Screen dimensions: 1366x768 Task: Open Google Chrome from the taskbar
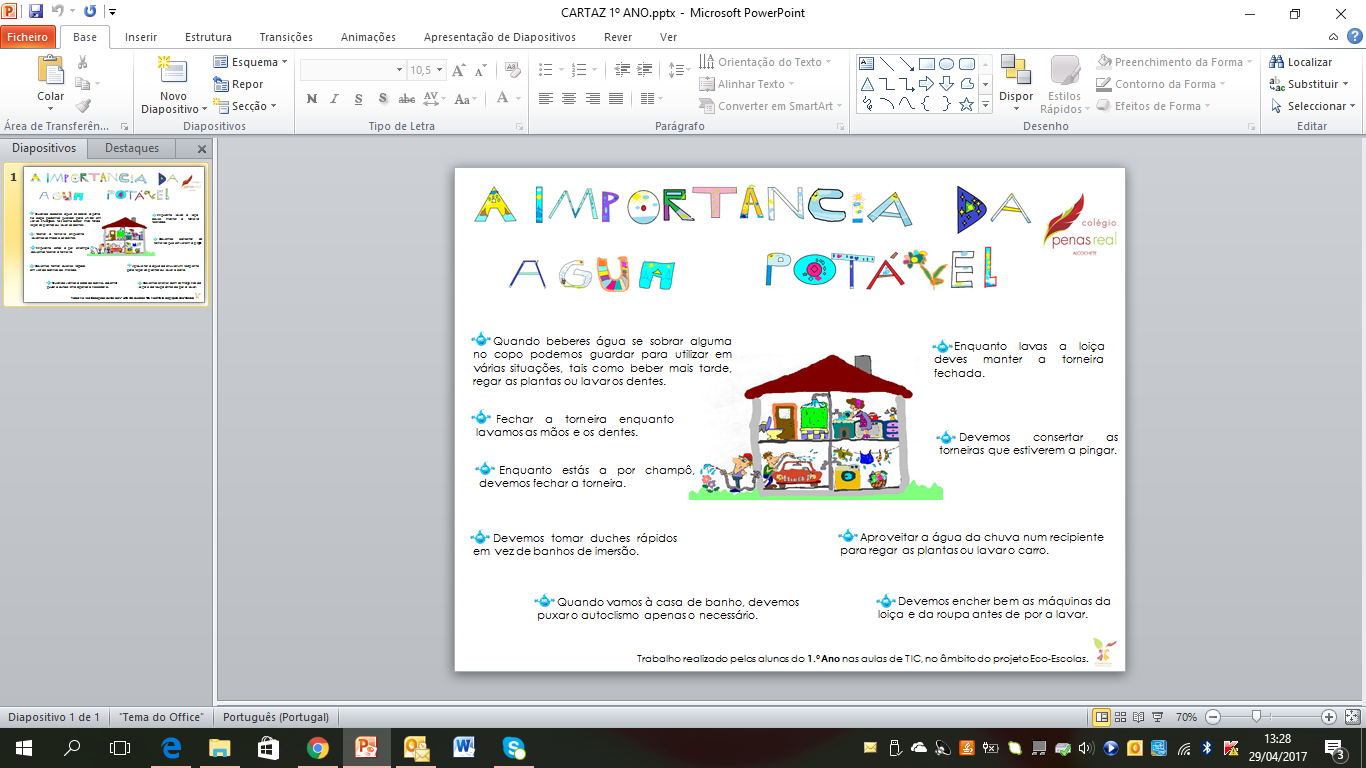click(x=317, y=747)
